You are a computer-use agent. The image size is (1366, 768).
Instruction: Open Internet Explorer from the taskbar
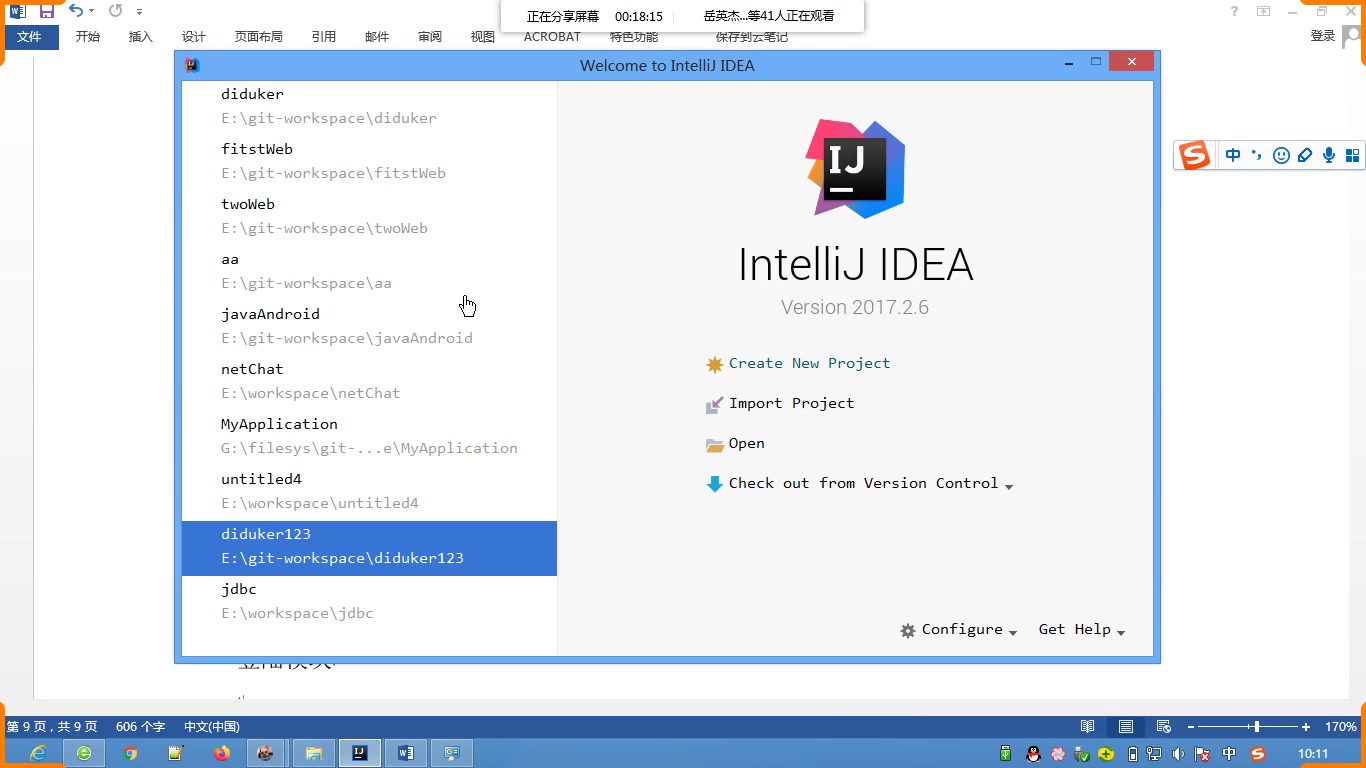[x=37, y=753]
